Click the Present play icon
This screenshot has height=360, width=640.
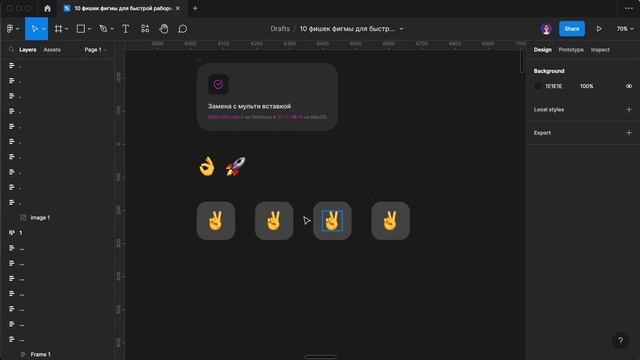(x=599, y=29)
